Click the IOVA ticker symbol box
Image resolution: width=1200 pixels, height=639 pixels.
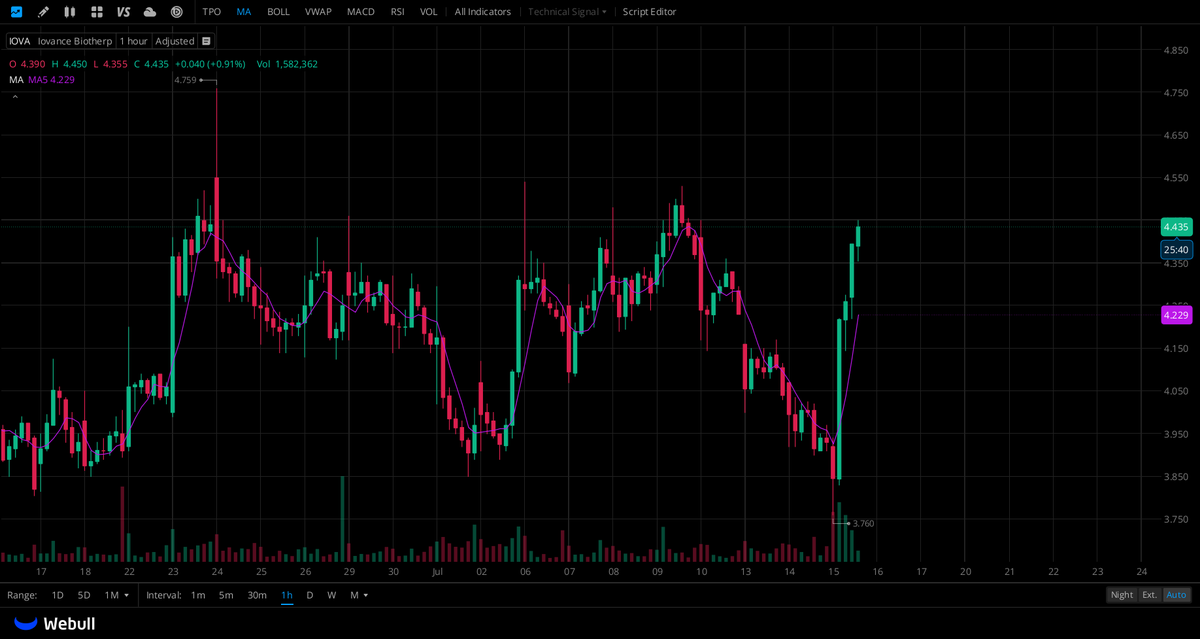tap(20, 41)
